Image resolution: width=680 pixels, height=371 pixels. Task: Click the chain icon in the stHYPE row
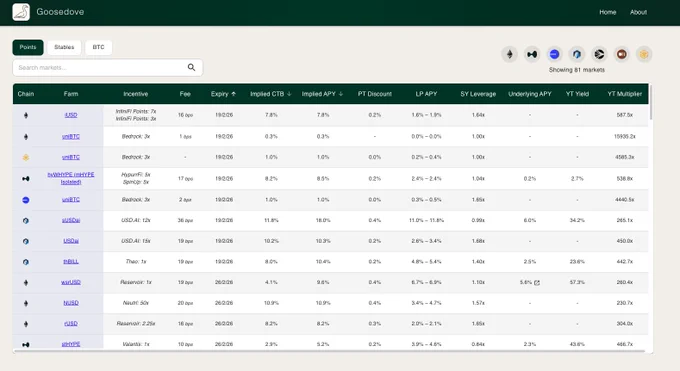pos(26,345)
